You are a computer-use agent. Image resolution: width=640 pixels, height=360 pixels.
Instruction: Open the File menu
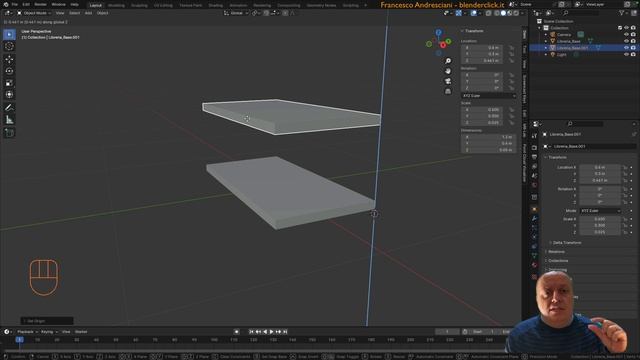tap(15, 4)
